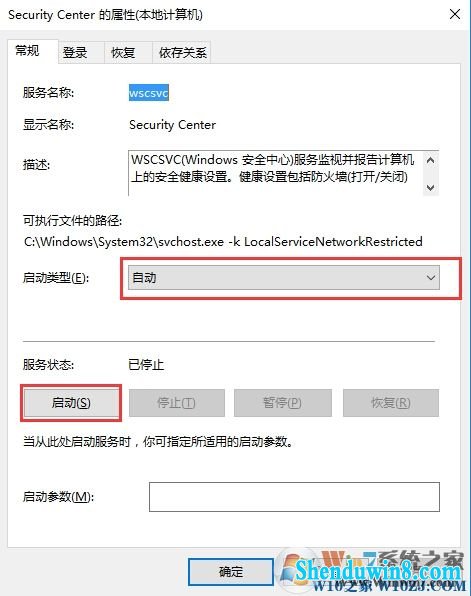This screenshot has width=471, height=596.
Task: Click the 恢复(R) button
Action: click(391, 403)
